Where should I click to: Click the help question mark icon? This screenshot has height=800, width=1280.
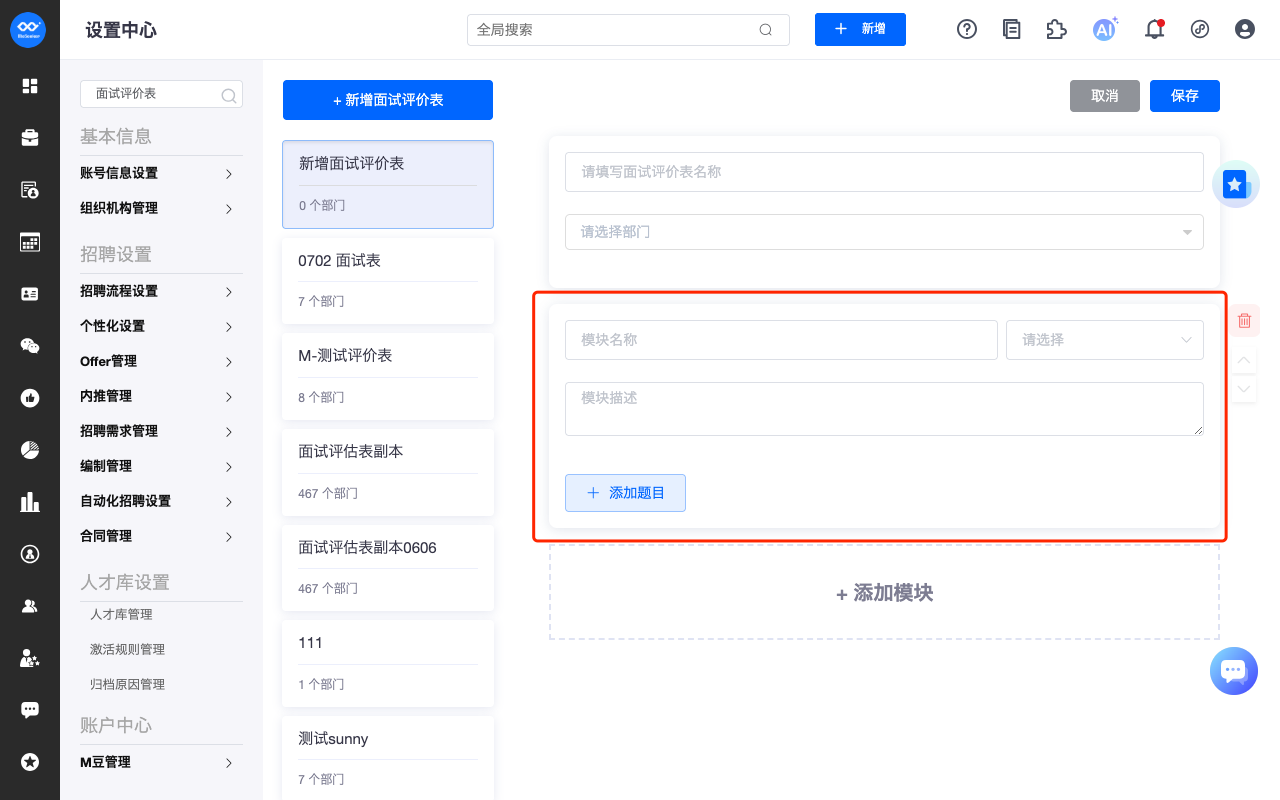[x=967, y=29]
